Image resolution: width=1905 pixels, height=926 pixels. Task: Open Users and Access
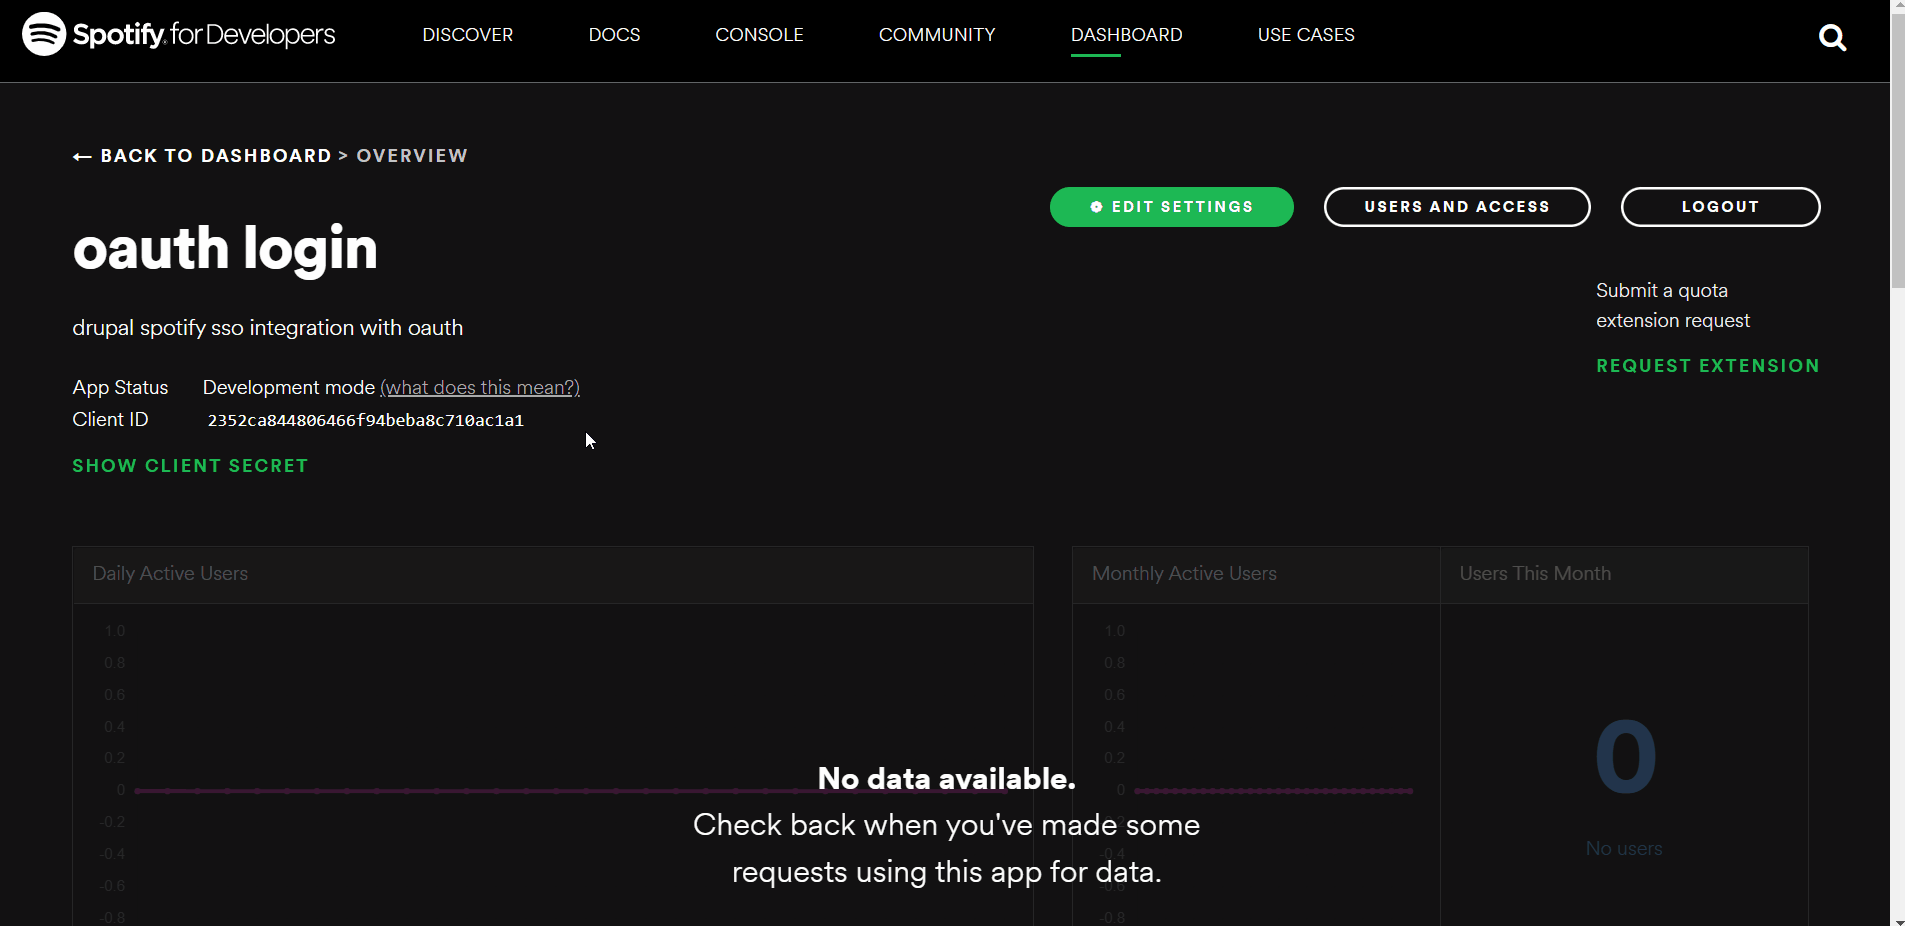pyautogui.click(x=1457, y=207)
